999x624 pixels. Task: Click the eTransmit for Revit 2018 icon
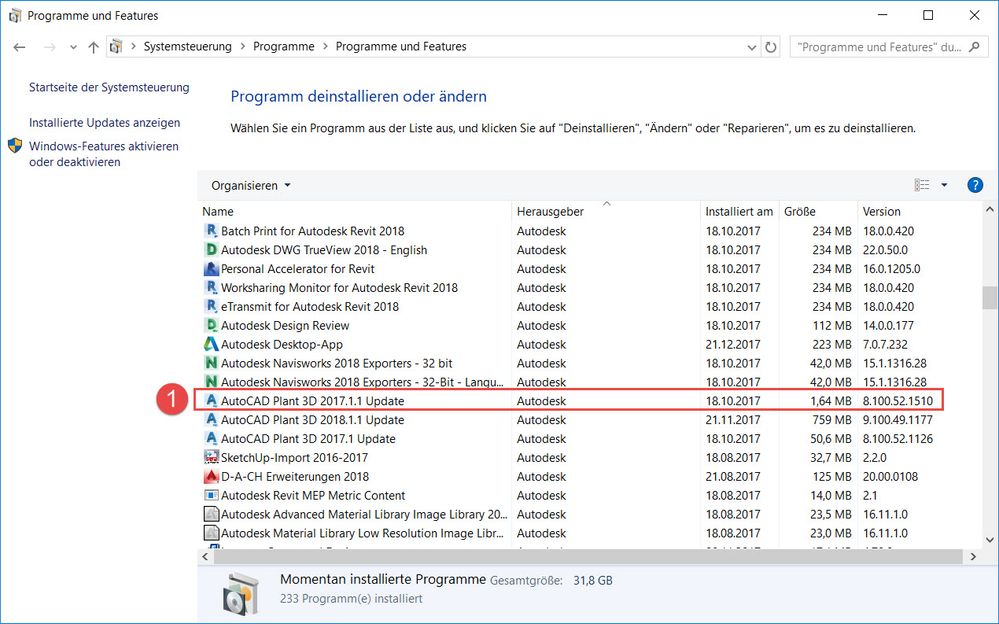(x=211, y=307)
